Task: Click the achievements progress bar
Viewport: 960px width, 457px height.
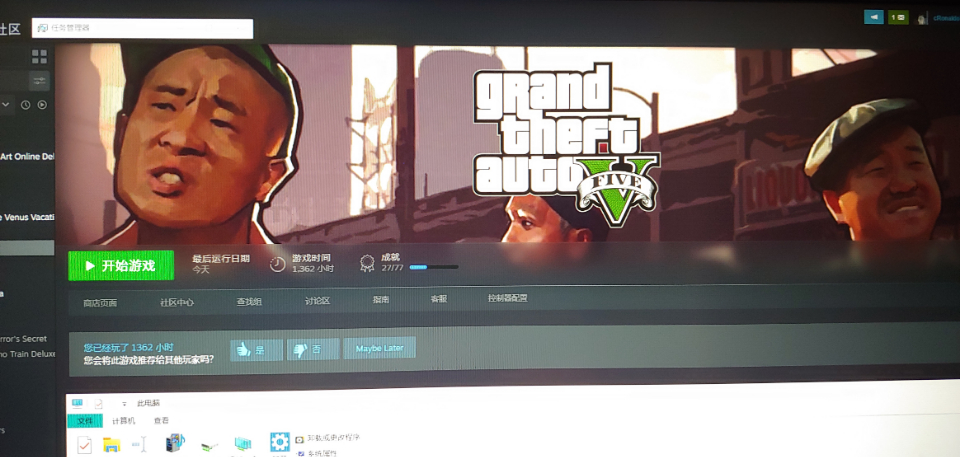Action: point(433,267)
